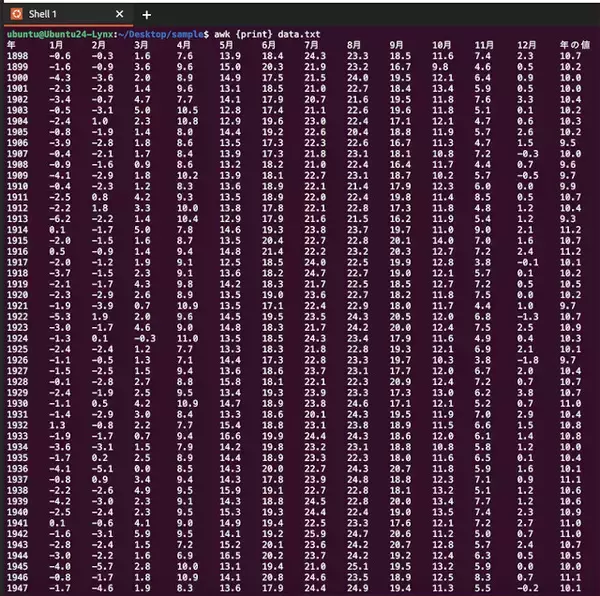Click January value 1.3 in 1932 row

pyautogui.click(x=57, y=425)
